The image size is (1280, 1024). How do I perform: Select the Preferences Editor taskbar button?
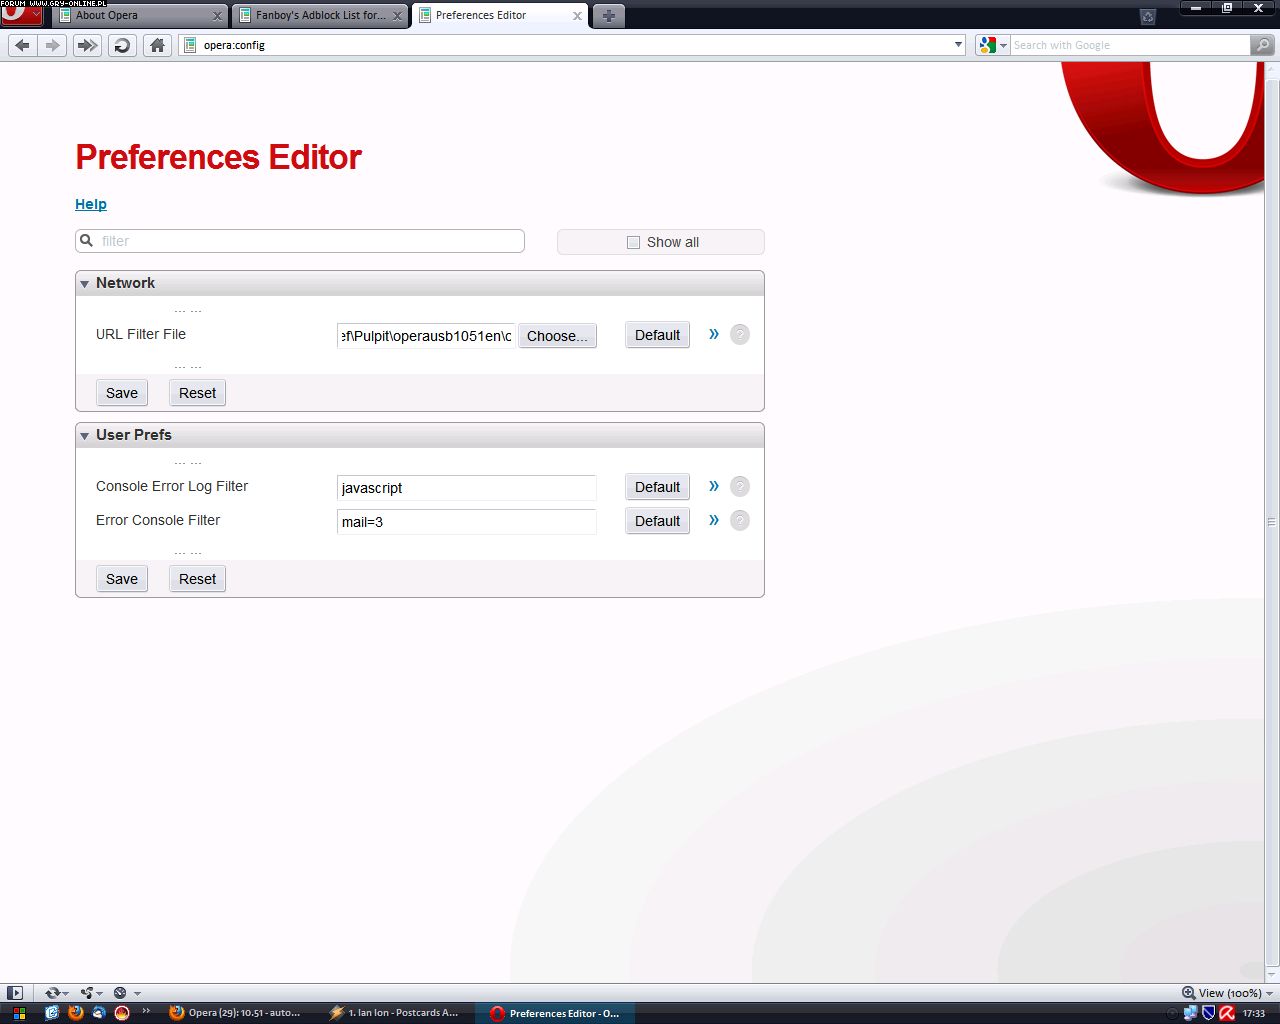coord(556,1013)
